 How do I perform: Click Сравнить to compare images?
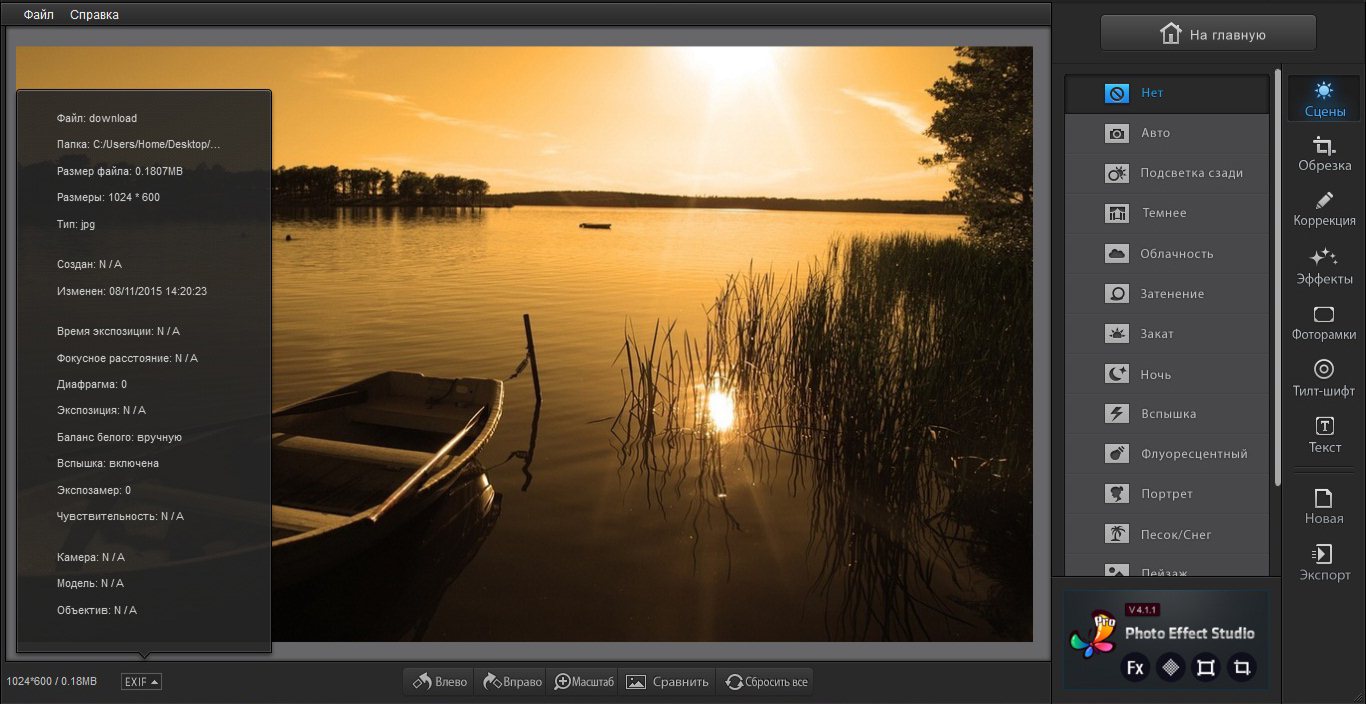click(667, 682)
